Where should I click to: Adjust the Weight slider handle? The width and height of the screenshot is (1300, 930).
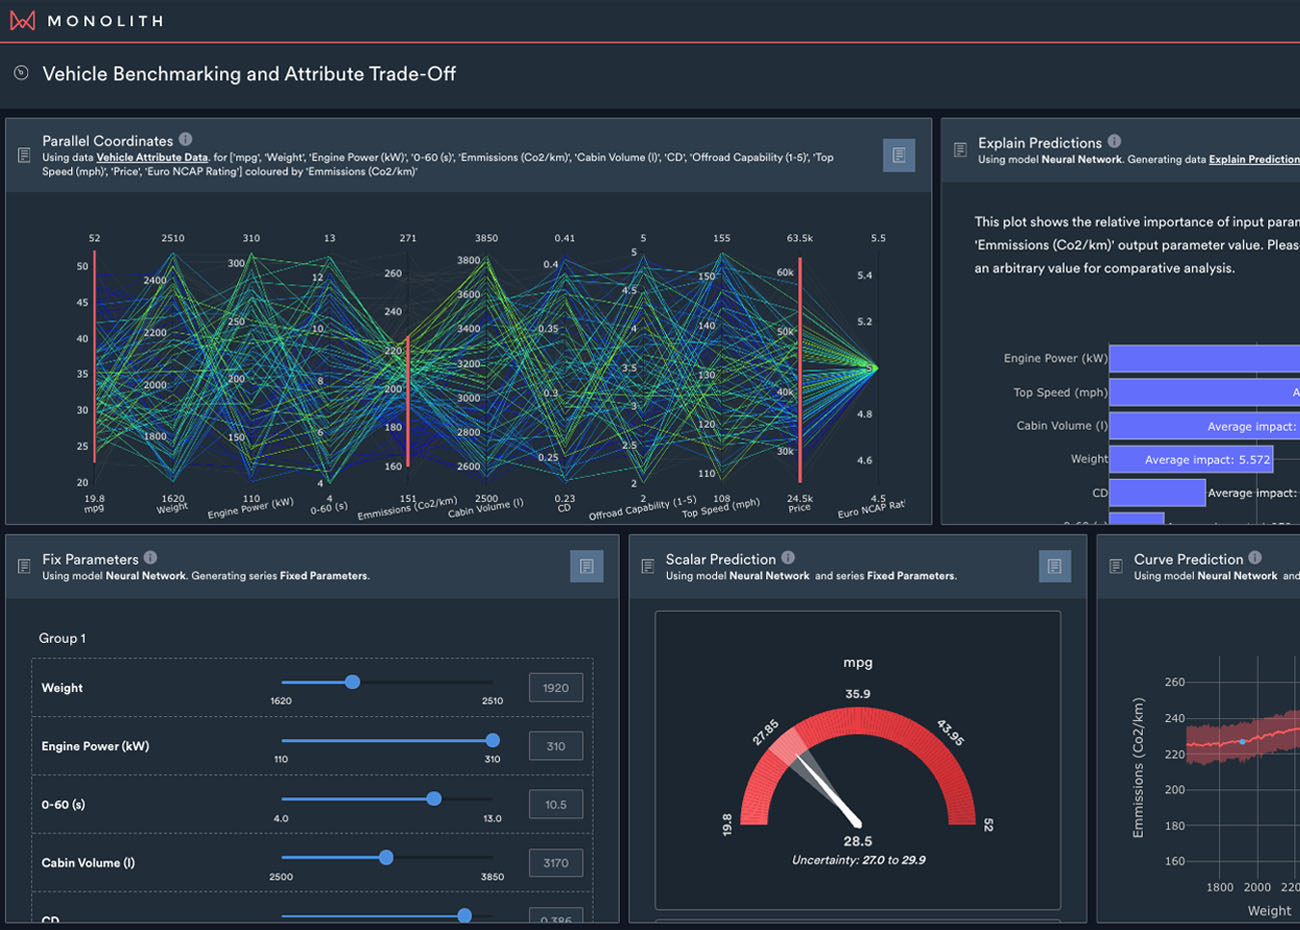352,682
